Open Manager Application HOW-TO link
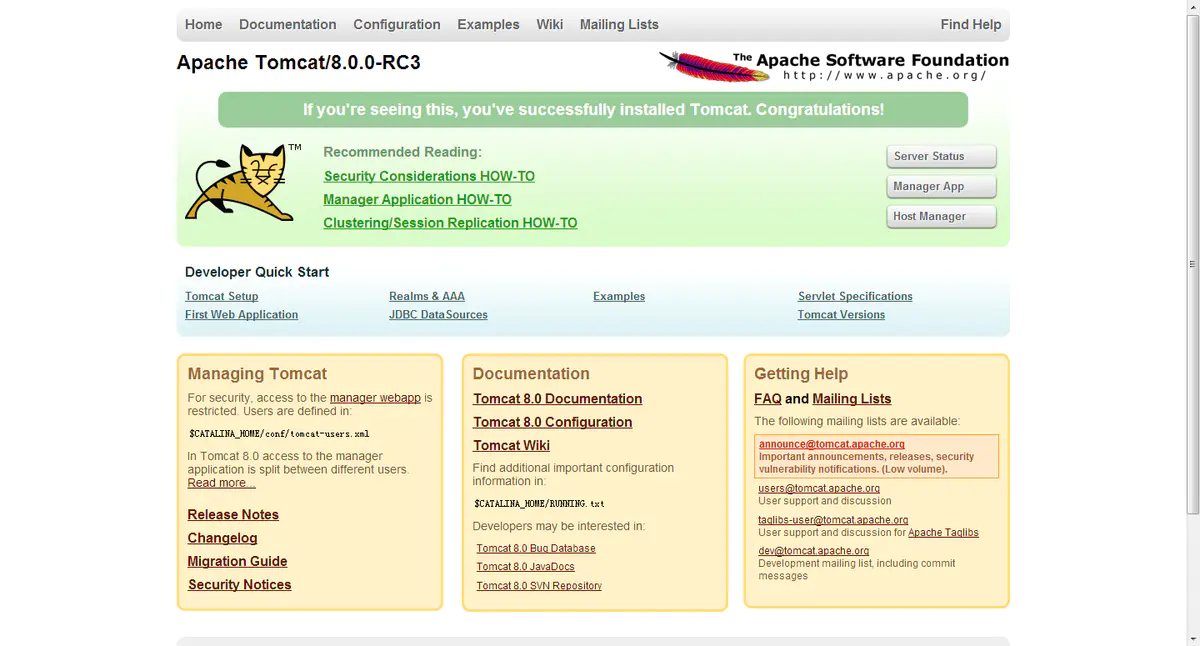The height and width of the screenshot is (646, 1200). [x=417, y=199]
